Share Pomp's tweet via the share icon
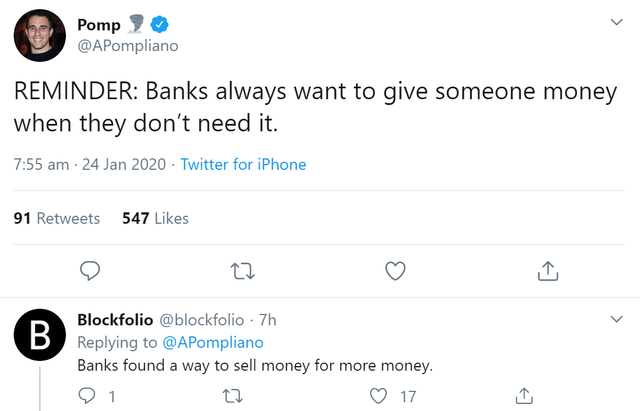The width and height of the screenshot is (640, 411). [x=548, y=271]
